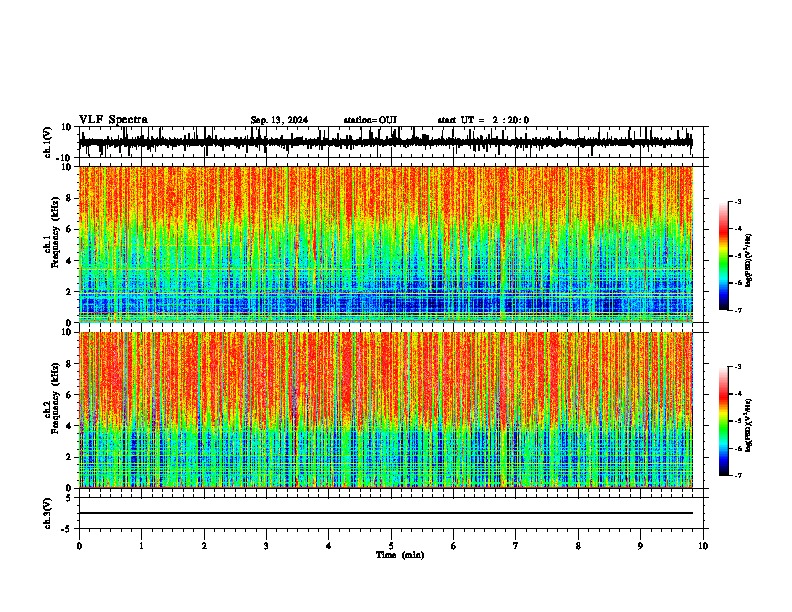Click the "-5" tick on ch.3(V) axis
Screen dimensions: 792x612
67,529
